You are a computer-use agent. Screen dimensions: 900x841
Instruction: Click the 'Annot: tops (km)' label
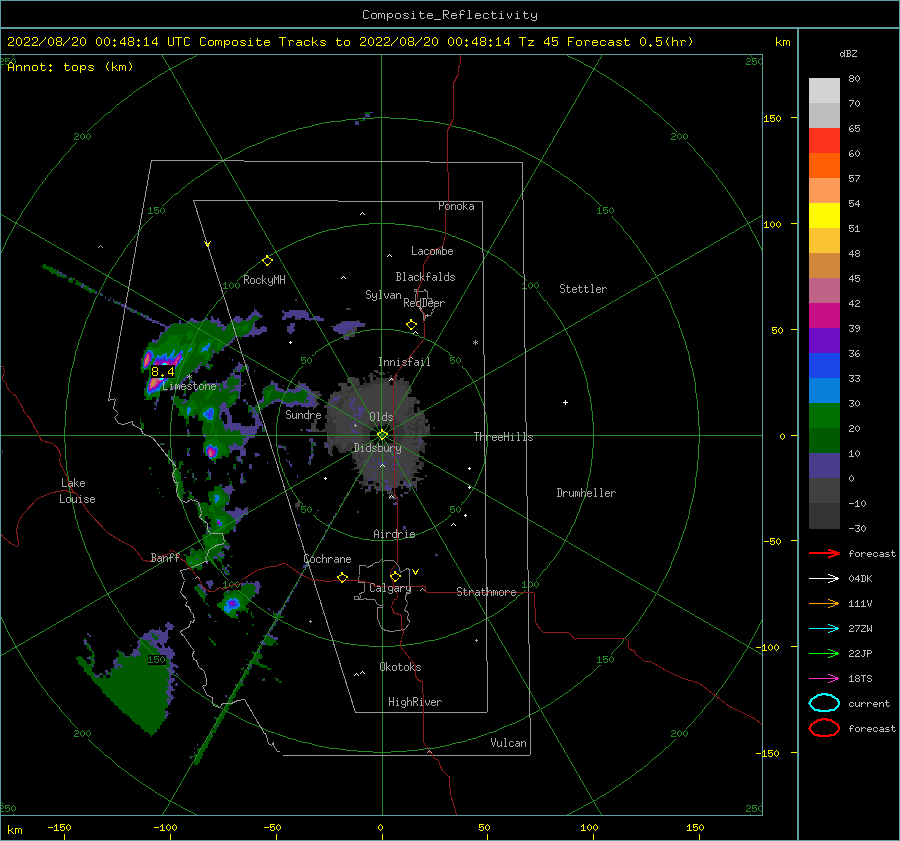[x=70, y=67]
